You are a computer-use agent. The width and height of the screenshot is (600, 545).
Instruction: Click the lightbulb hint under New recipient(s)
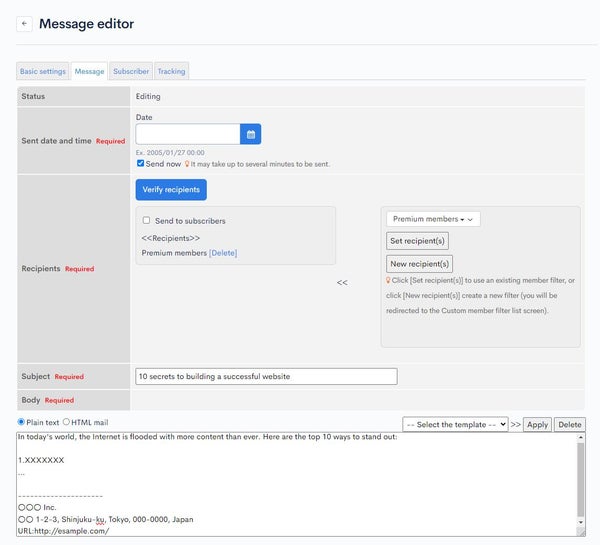pos(388,280)
